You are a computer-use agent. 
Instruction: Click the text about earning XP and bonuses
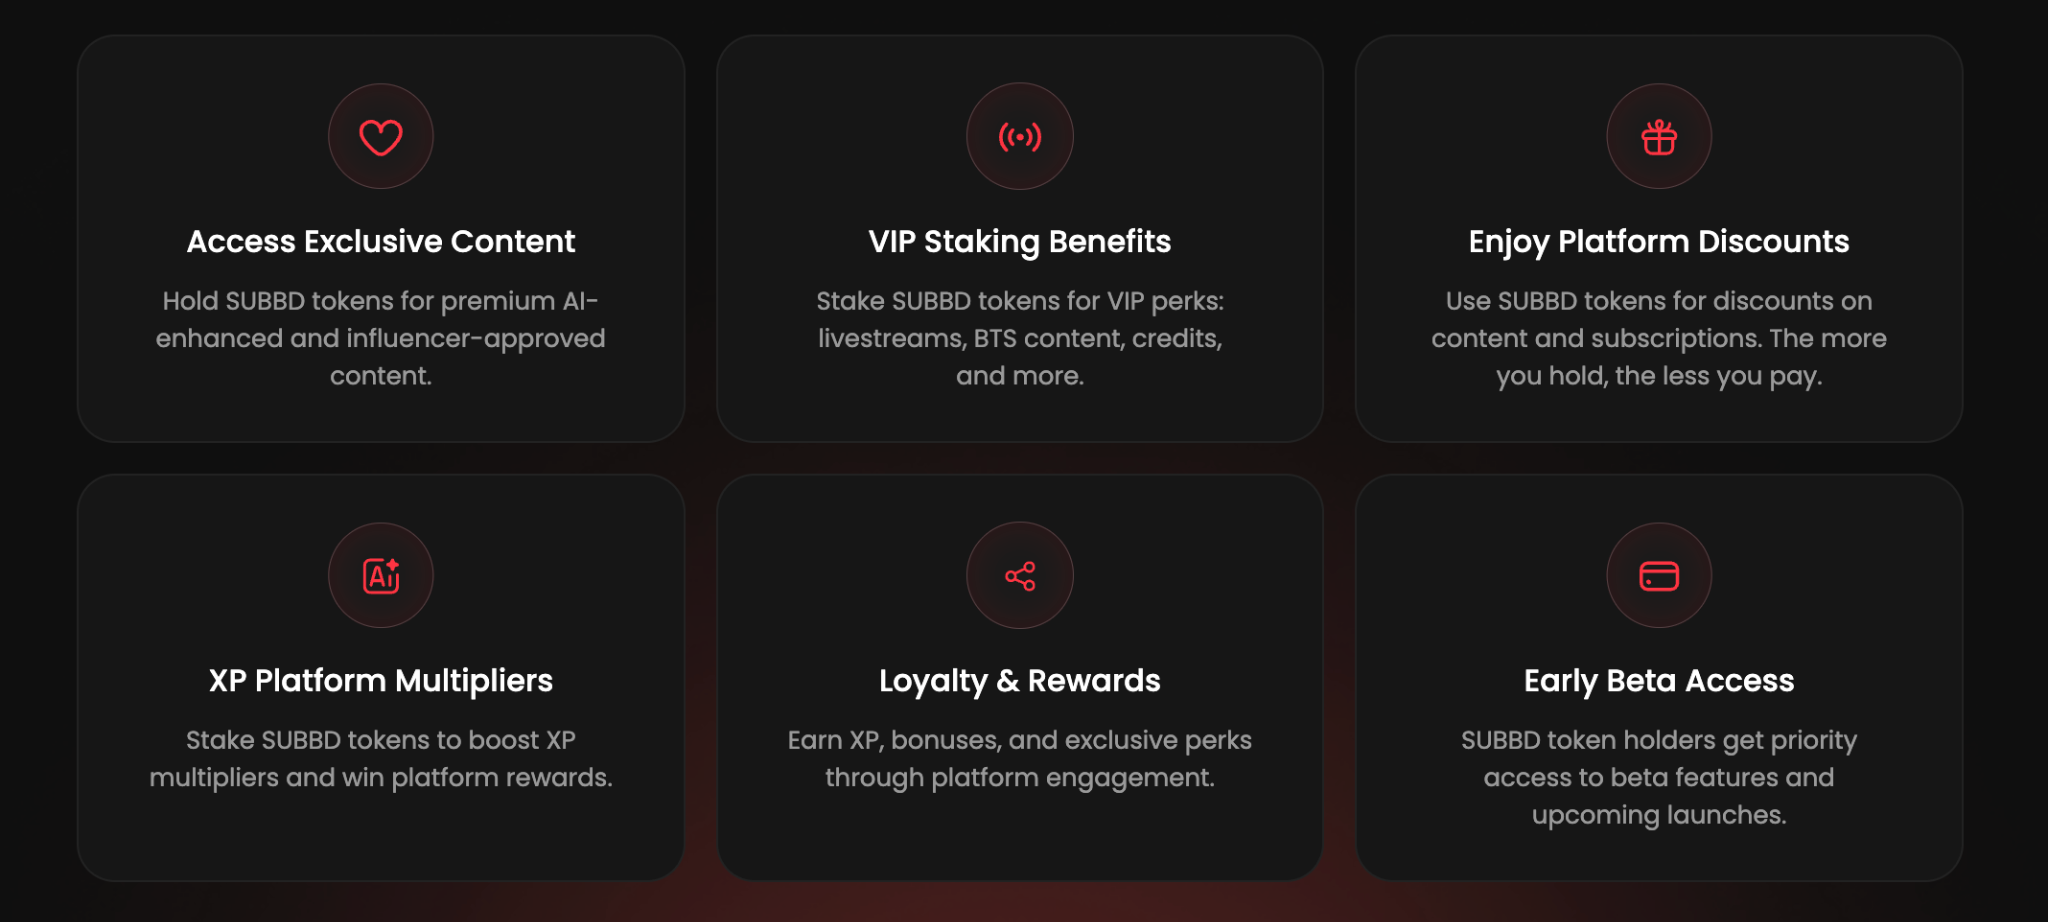[x=1020, y=759]
